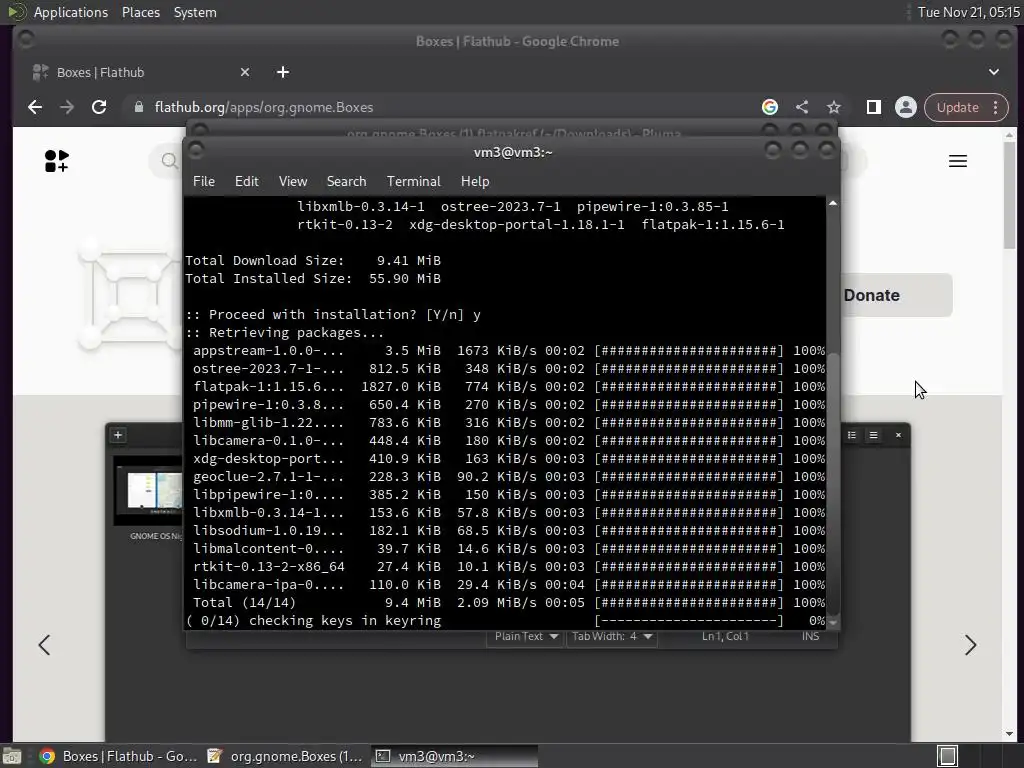Click the terminal window title vm3@vm3:~
This screenshot has width=1024, height=768.
[x=513, y=152]
